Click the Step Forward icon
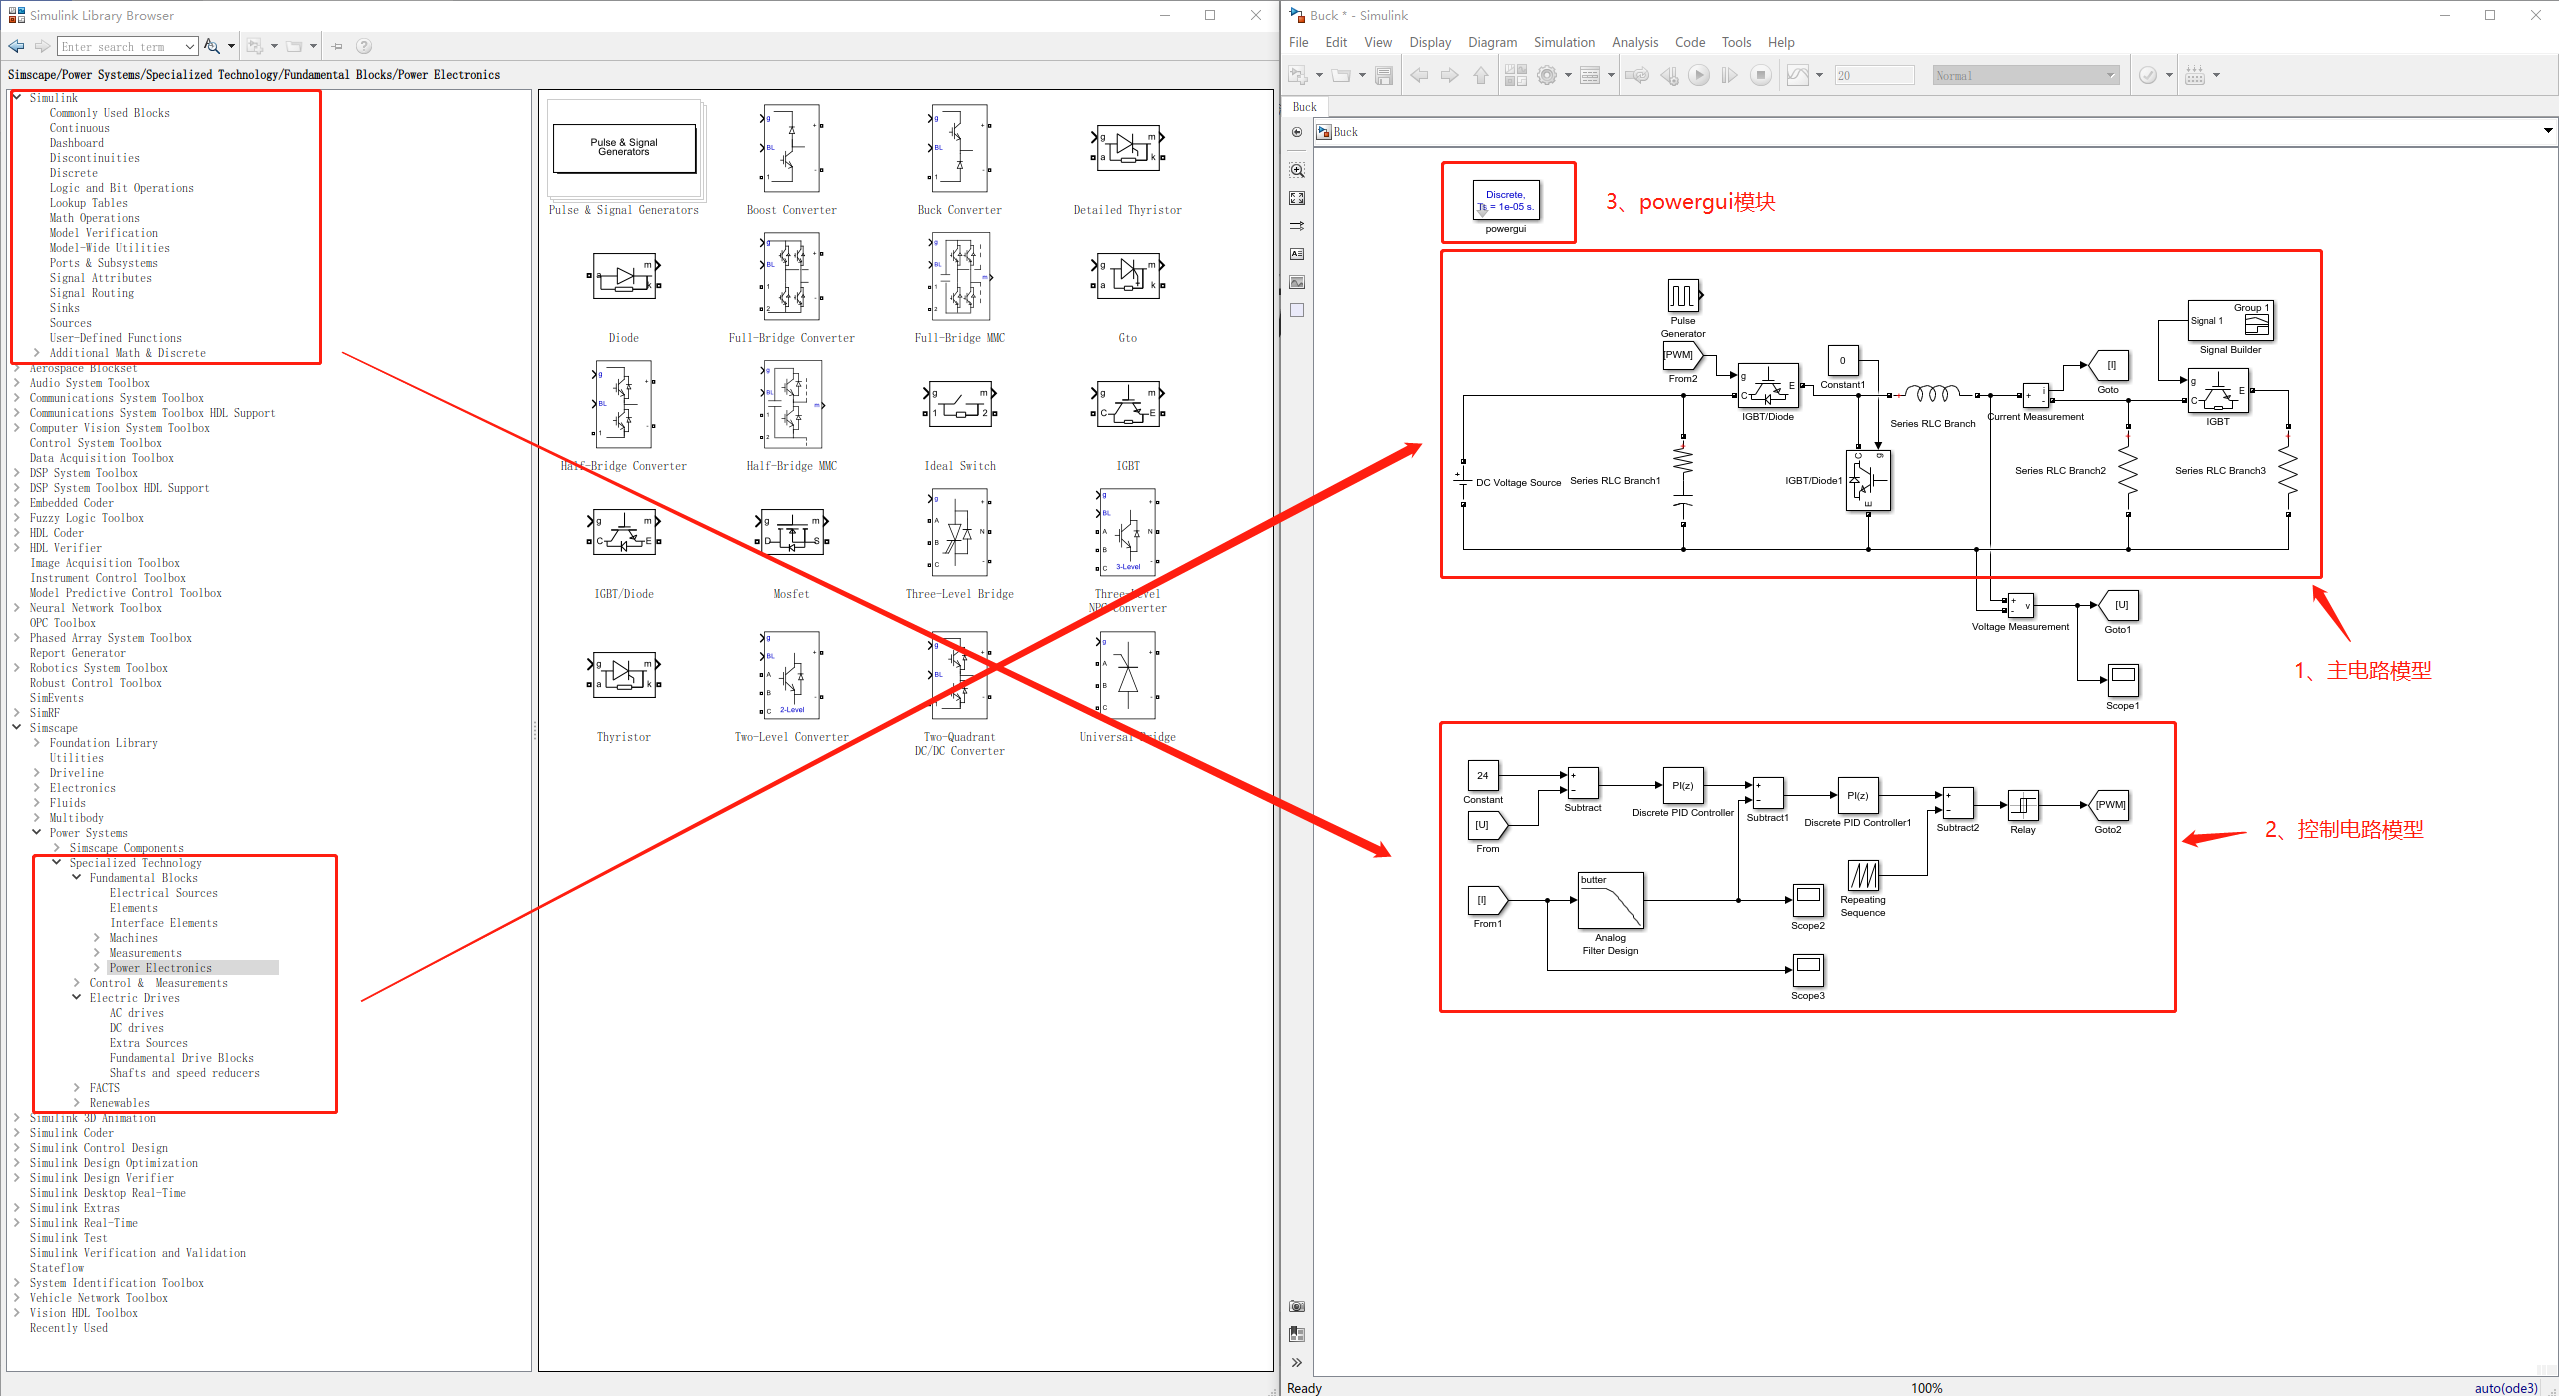The image size is (2559, 1396). coord(1729,75)
